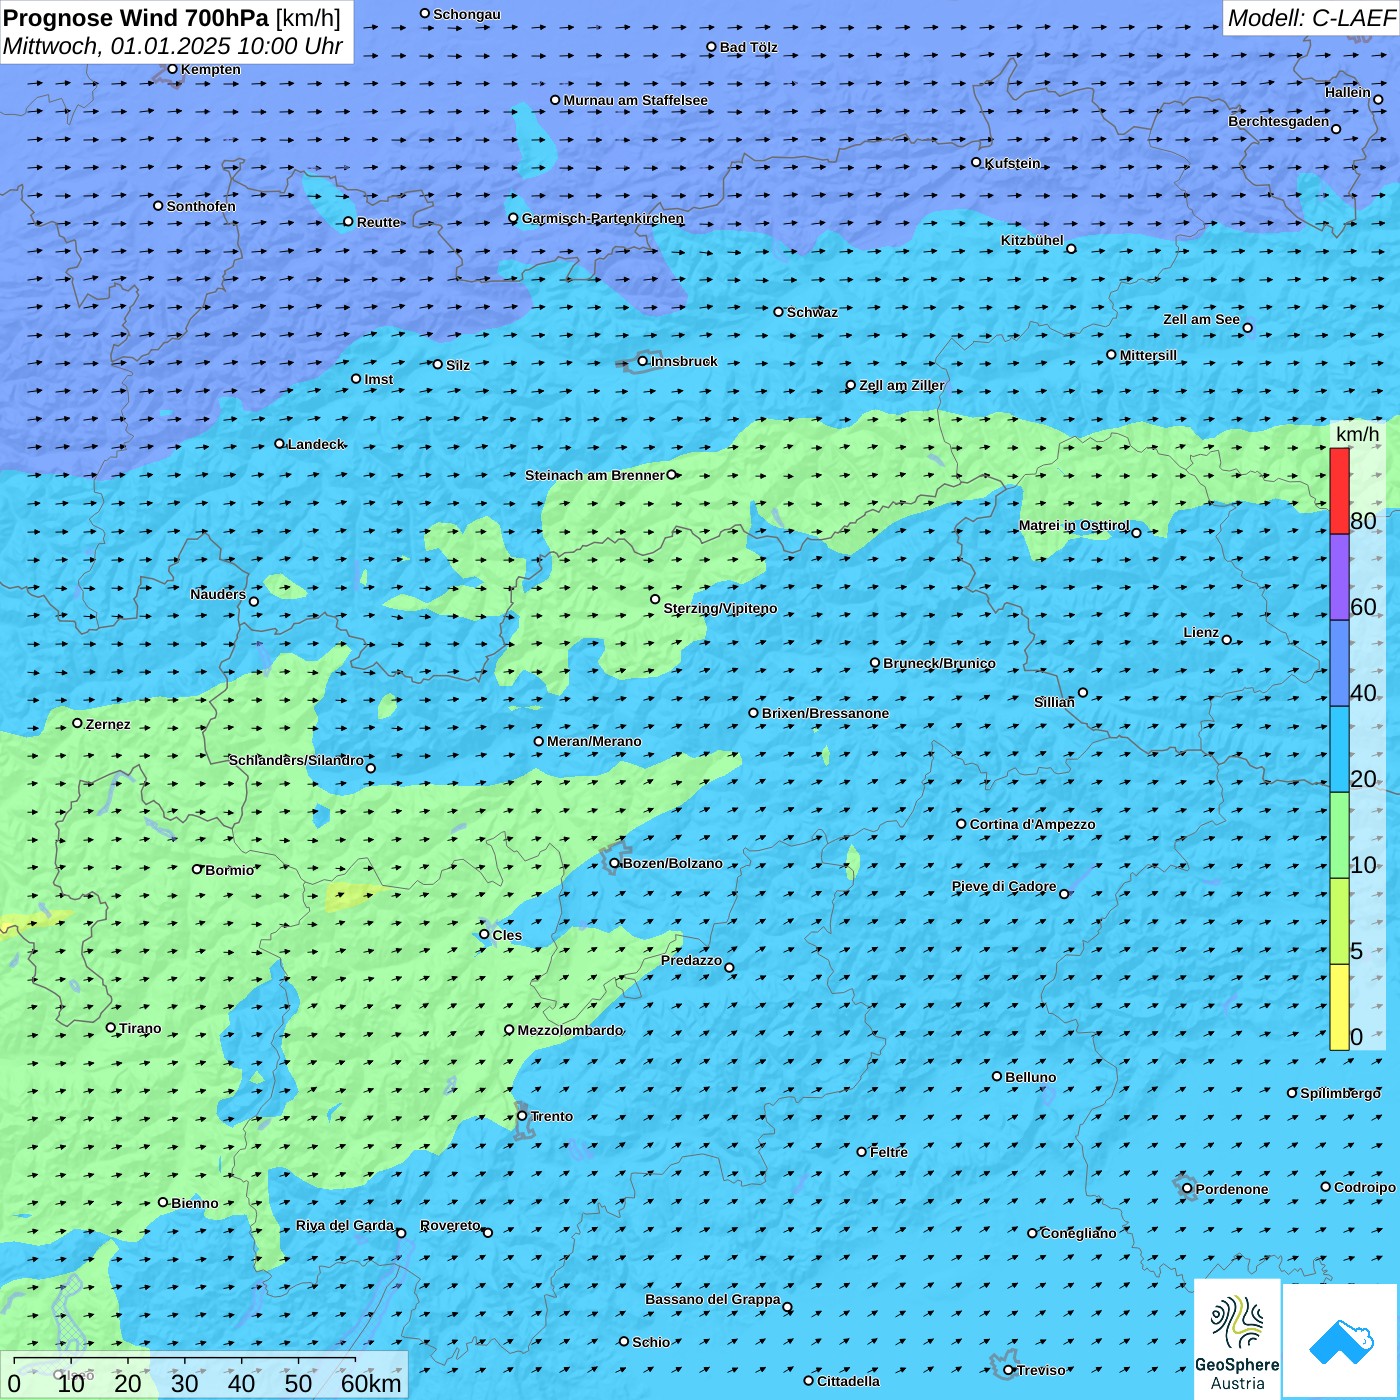Click the green 10–20 km/h legend swatch
Image resolution: width=1400 pixels, height=1400 pixels.
(x=1339, y=835)
